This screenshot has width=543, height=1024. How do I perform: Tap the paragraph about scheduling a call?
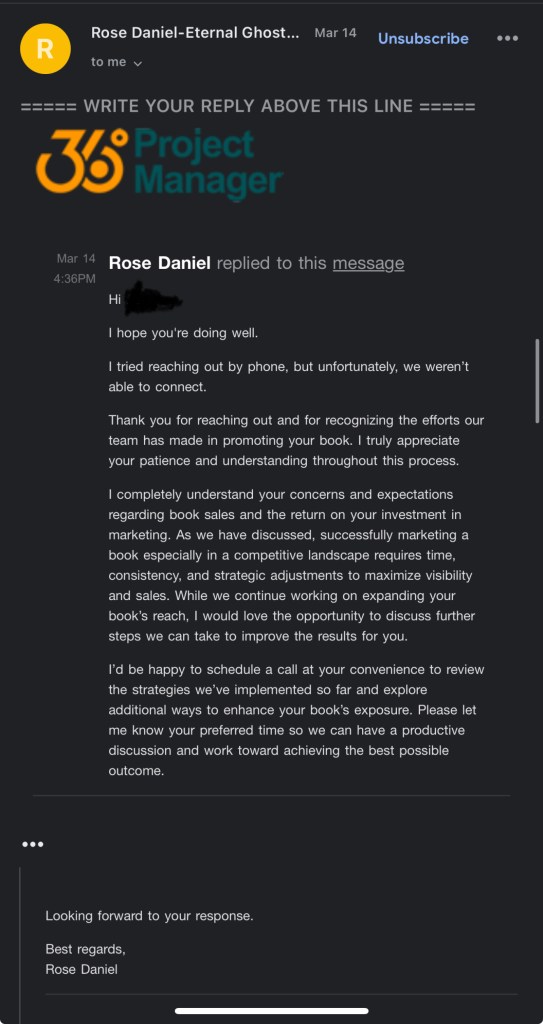[x=297, y=720]
